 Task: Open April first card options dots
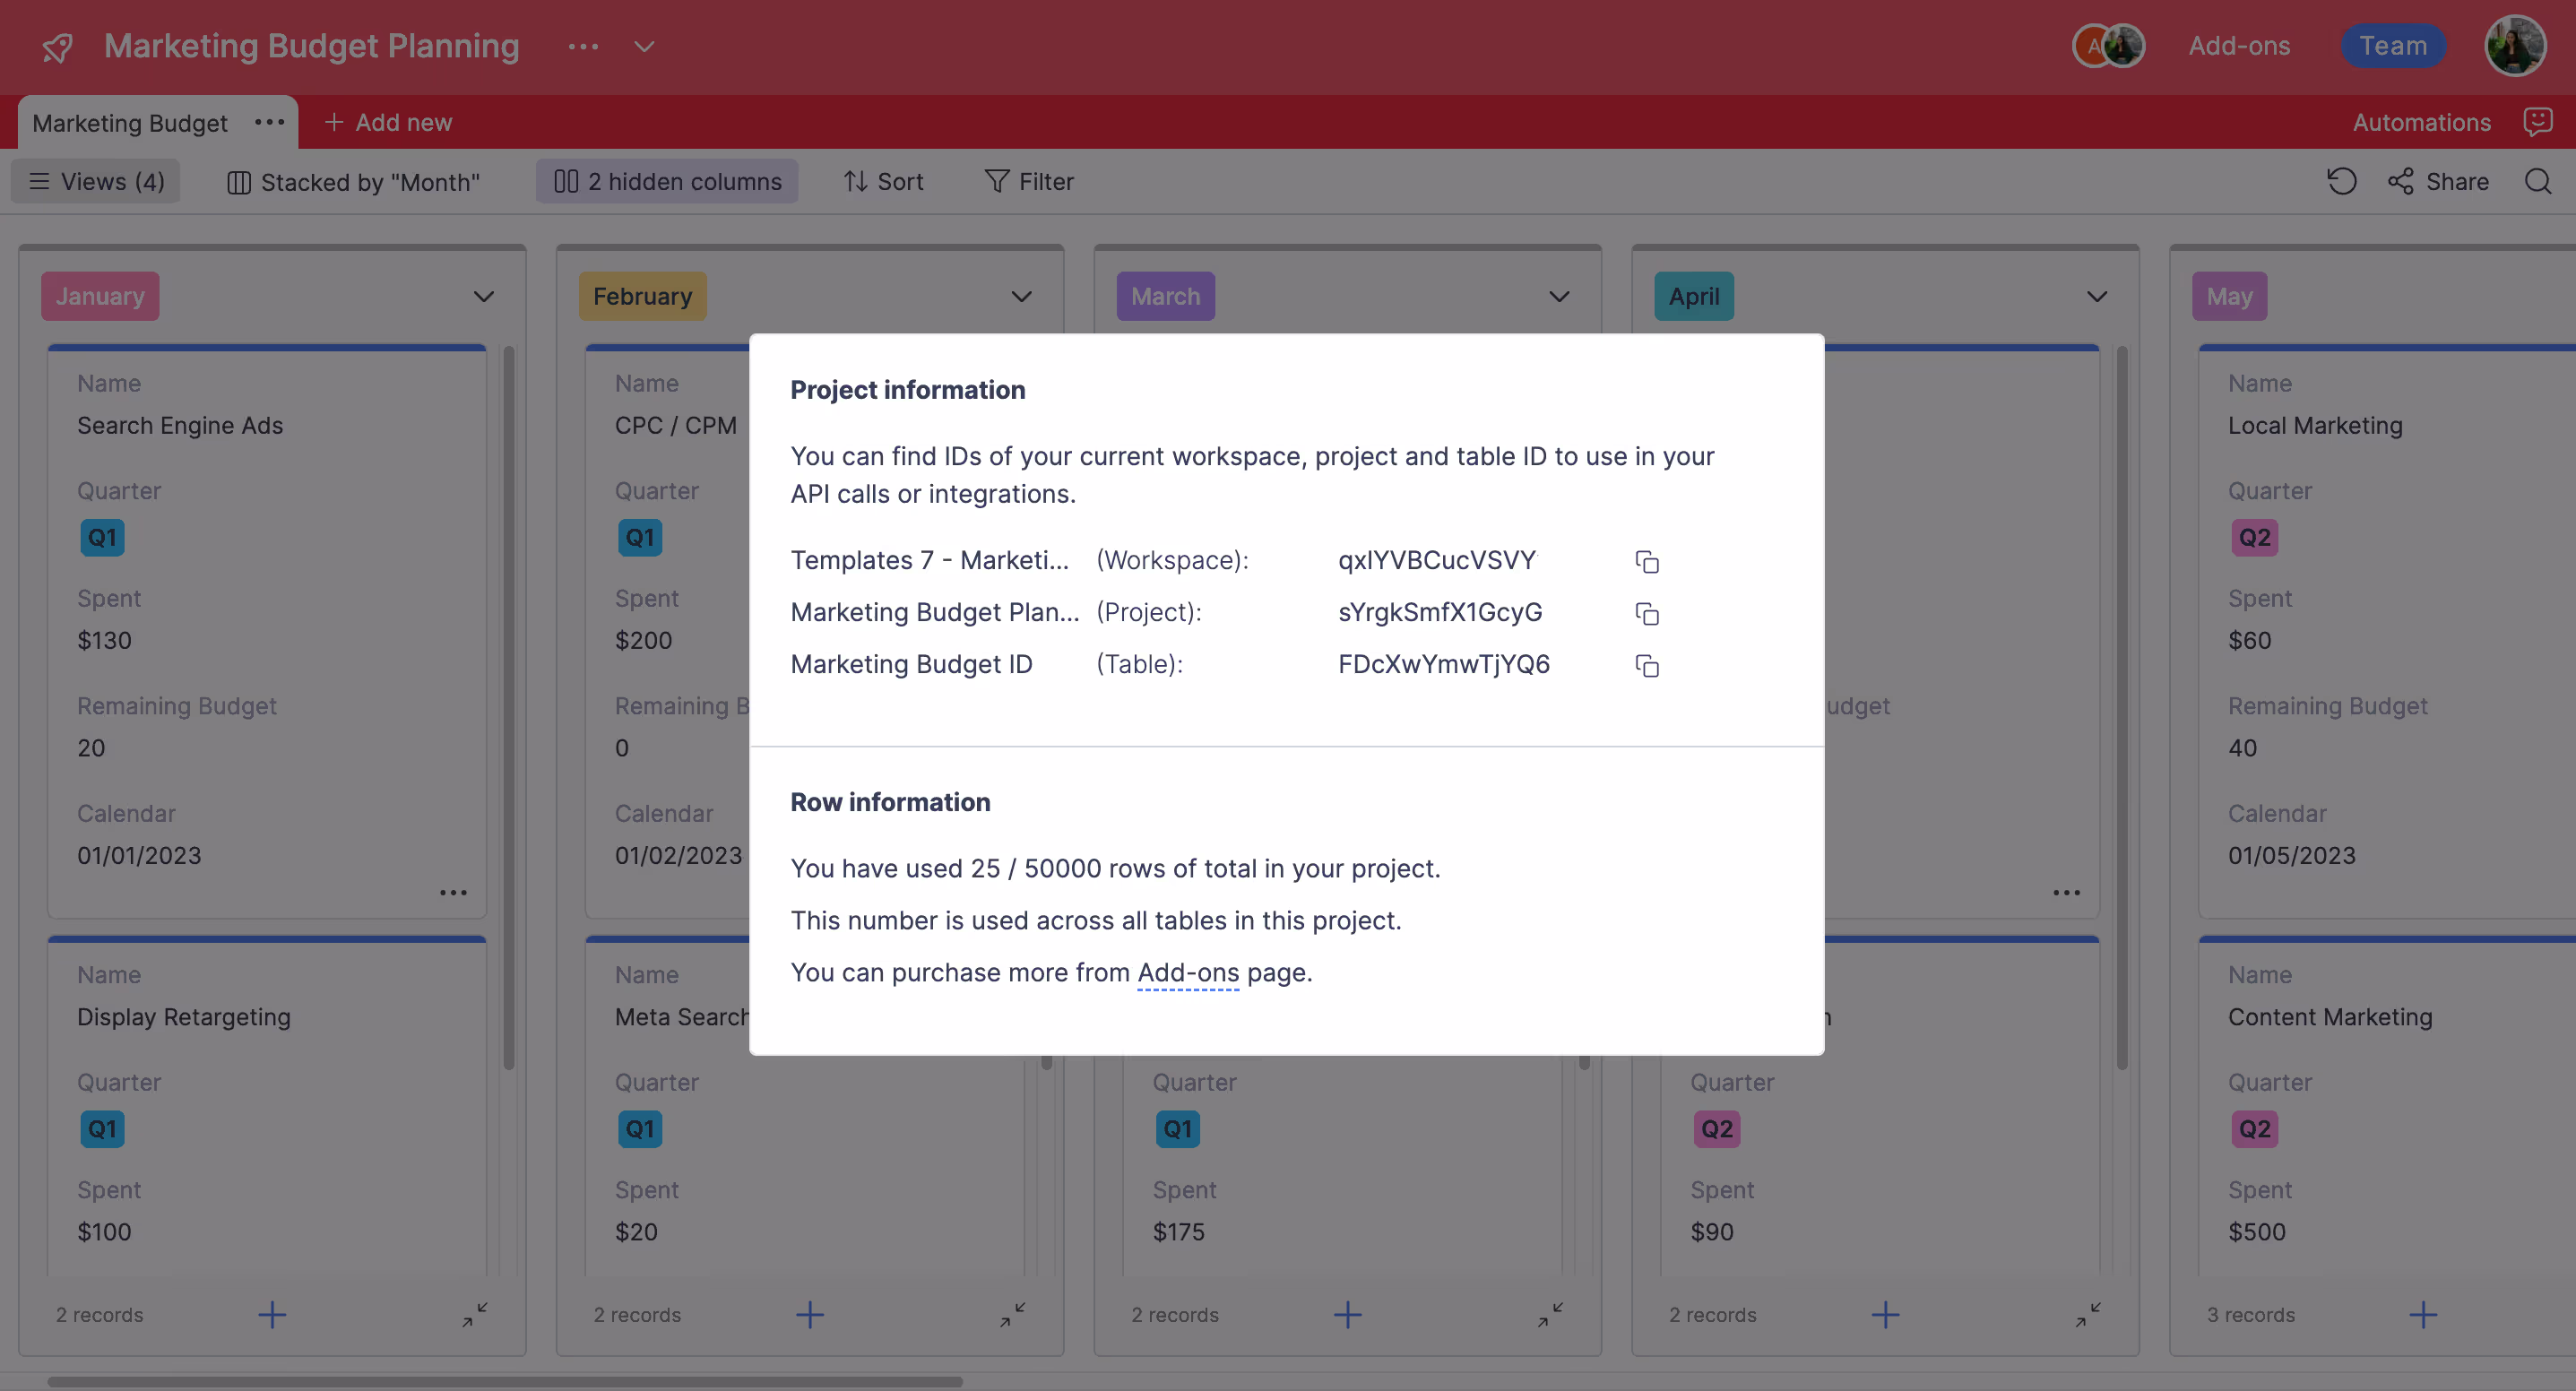pos(2066,893)
